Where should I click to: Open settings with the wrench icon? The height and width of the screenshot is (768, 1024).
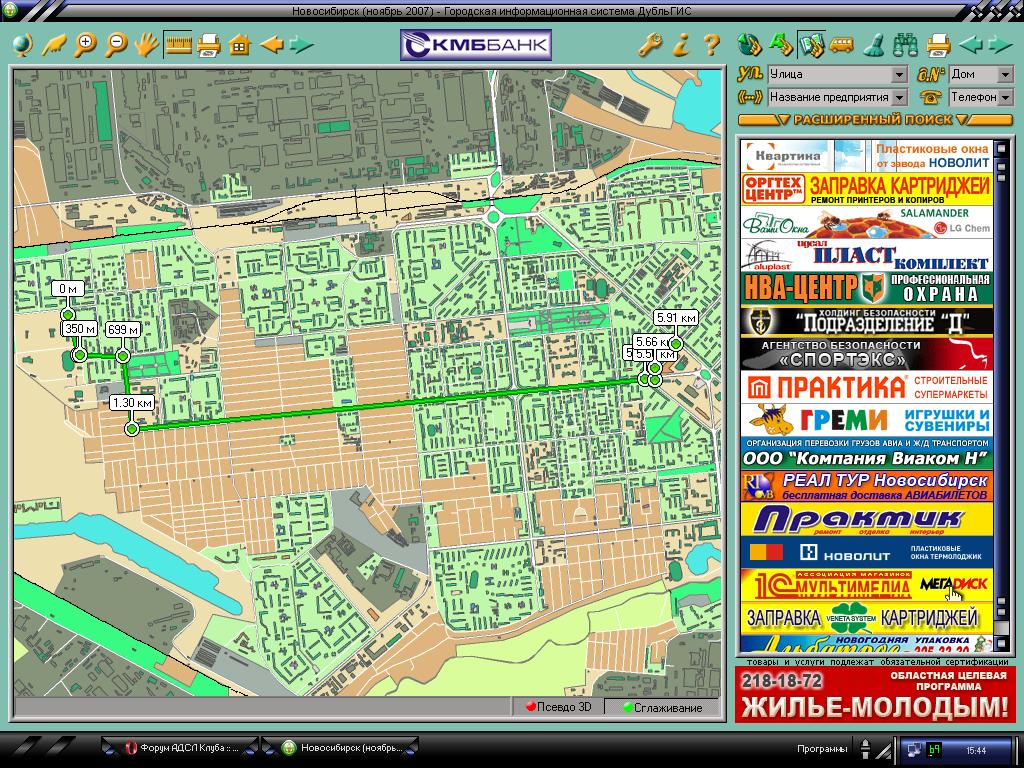[x=649, y=45]
